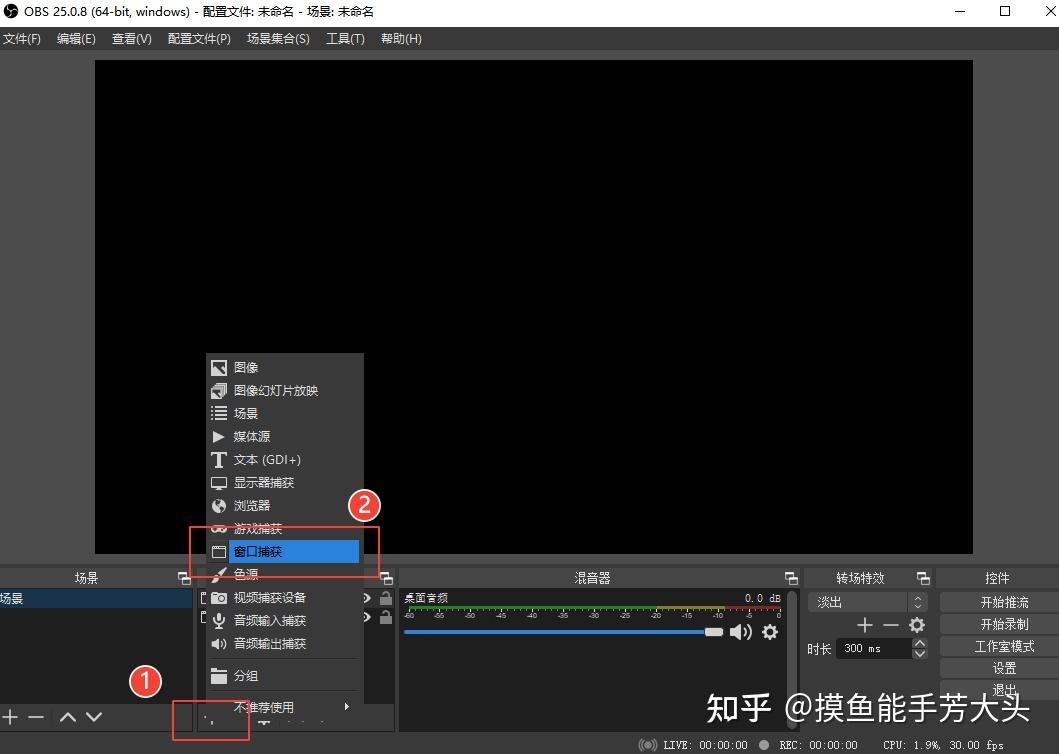Select 窗口捕获 window capture
Viewport: 1059px width, 754px height.
[284, 551]
